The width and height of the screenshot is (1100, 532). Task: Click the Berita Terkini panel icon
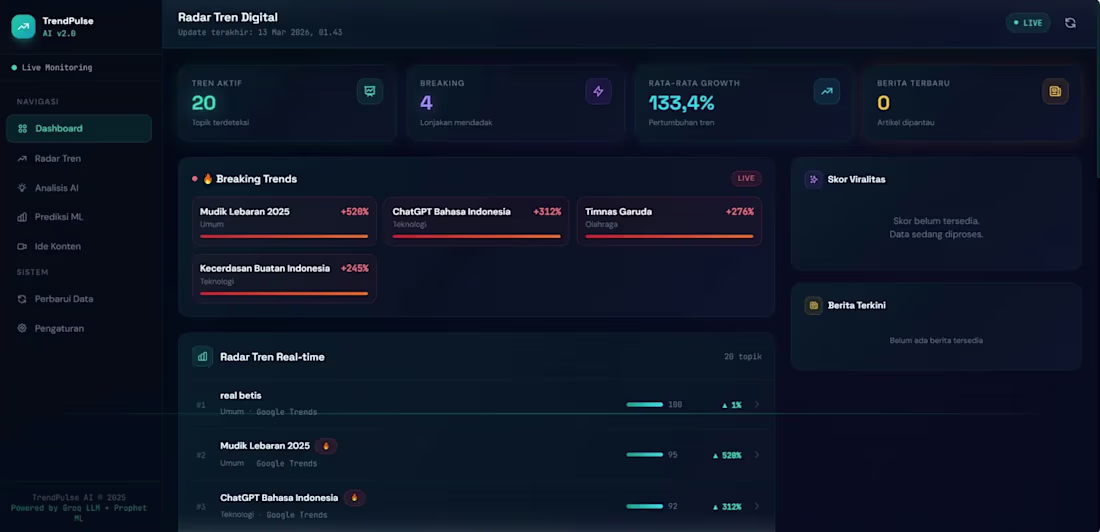814,305
